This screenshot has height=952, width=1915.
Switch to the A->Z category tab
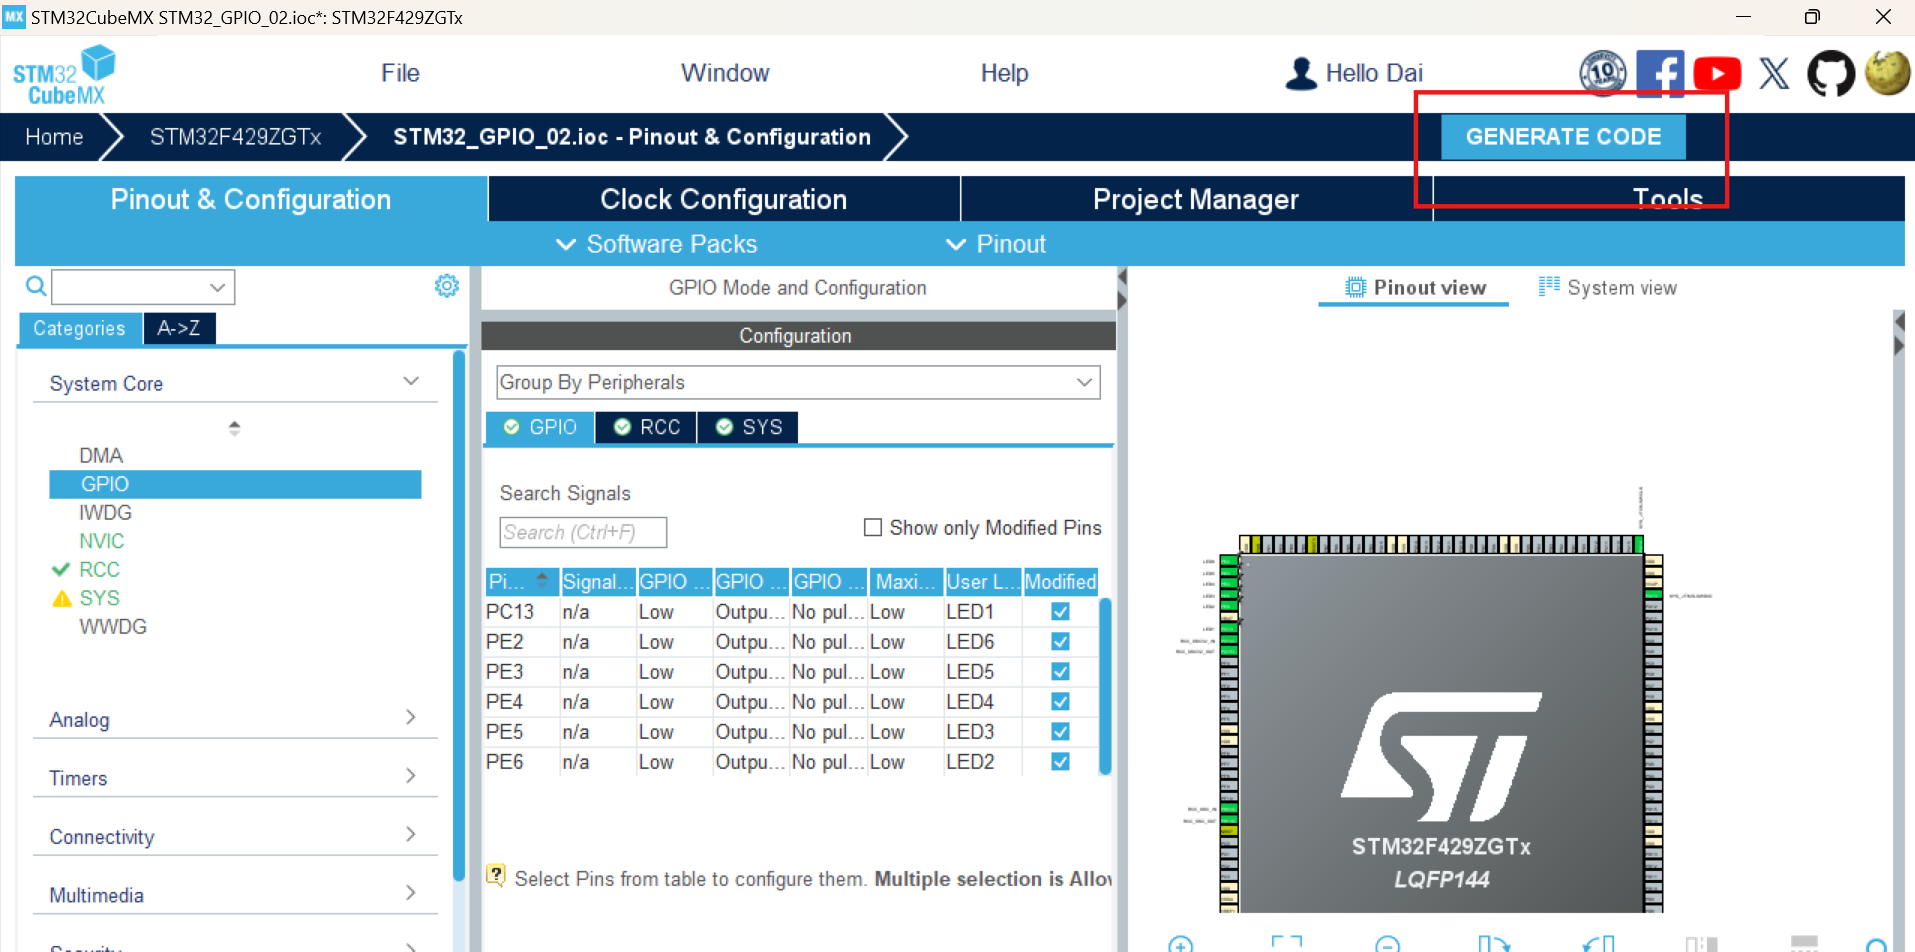pos(179,328)
